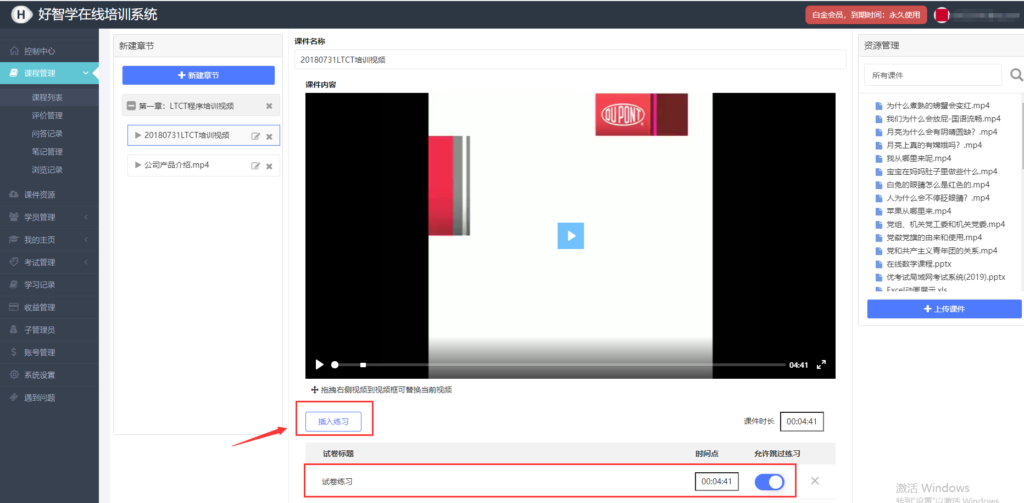This screenshot has height=503, width=1024.
Task: Click the H logo icon
Action: pos(22,14)
